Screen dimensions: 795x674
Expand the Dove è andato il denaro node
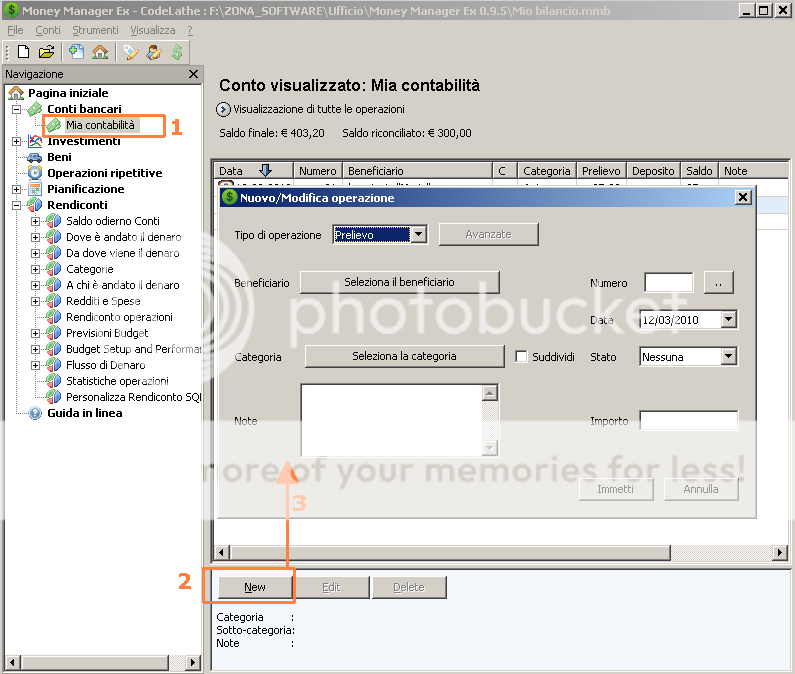tap(35, 237)
